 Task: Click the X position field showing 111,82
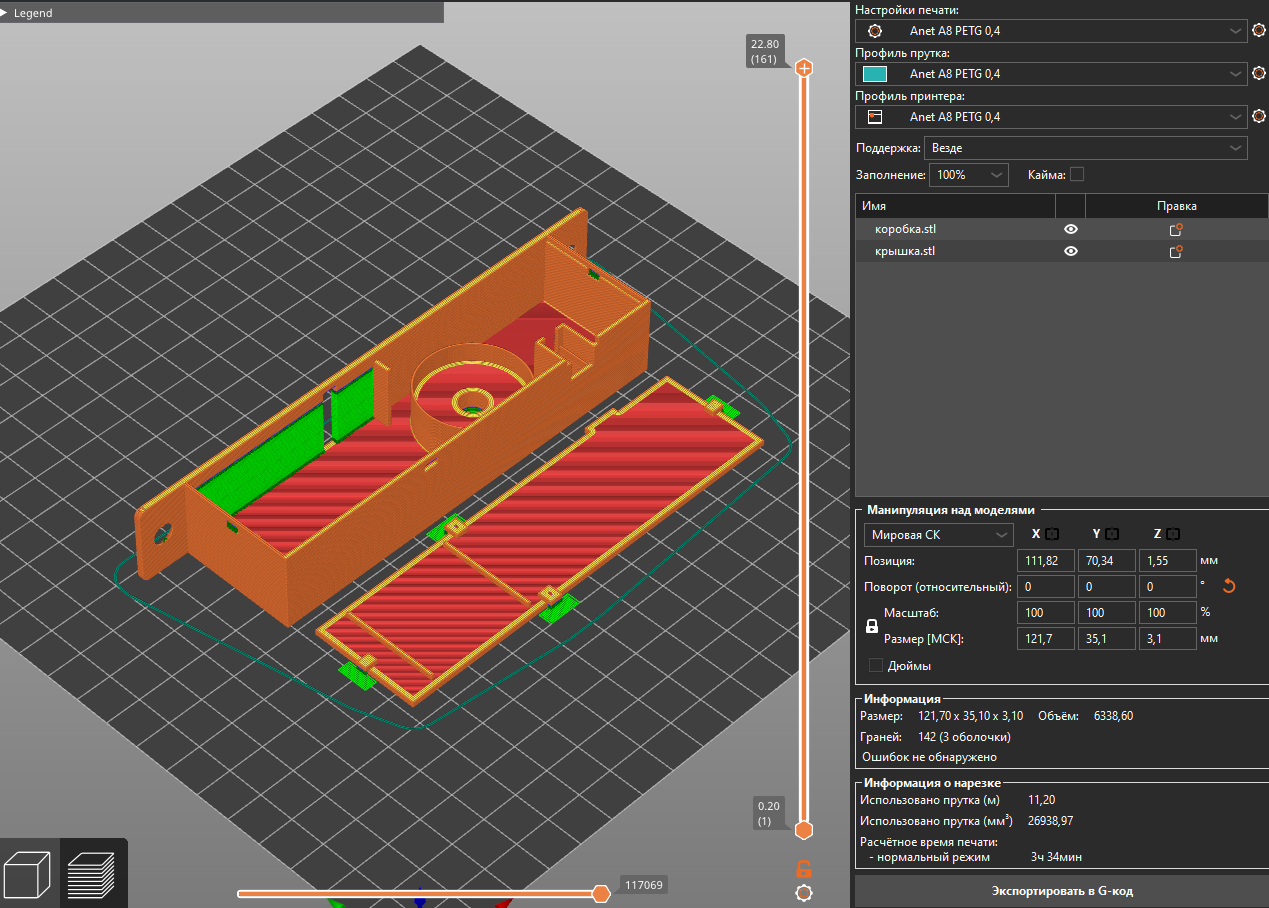(x=1045, y=561)
